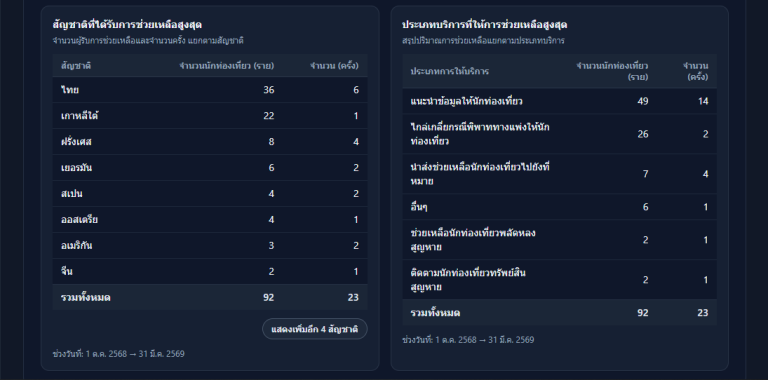768x380 pixels.
Task: Select the อเมริกัน row
Action: tap(210, 245)
